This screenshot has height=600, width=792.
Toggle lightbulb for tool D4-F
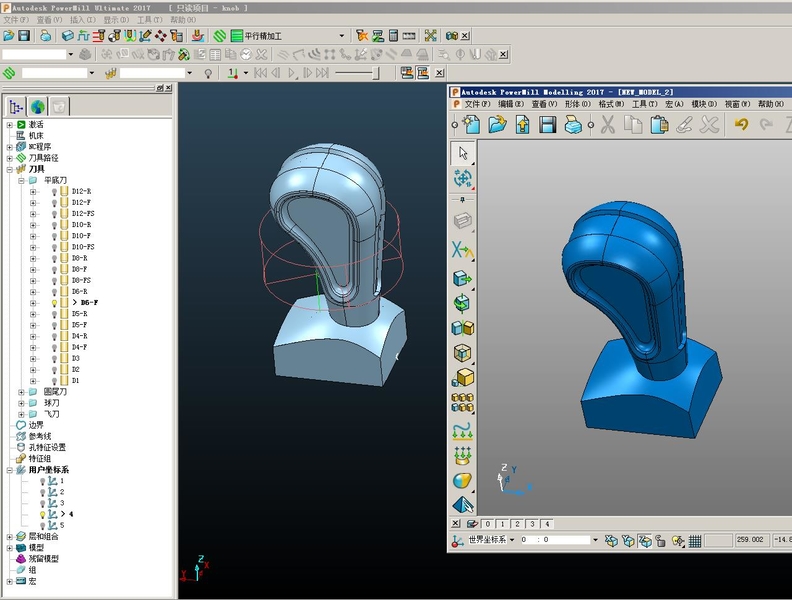(x=54, y=347)
